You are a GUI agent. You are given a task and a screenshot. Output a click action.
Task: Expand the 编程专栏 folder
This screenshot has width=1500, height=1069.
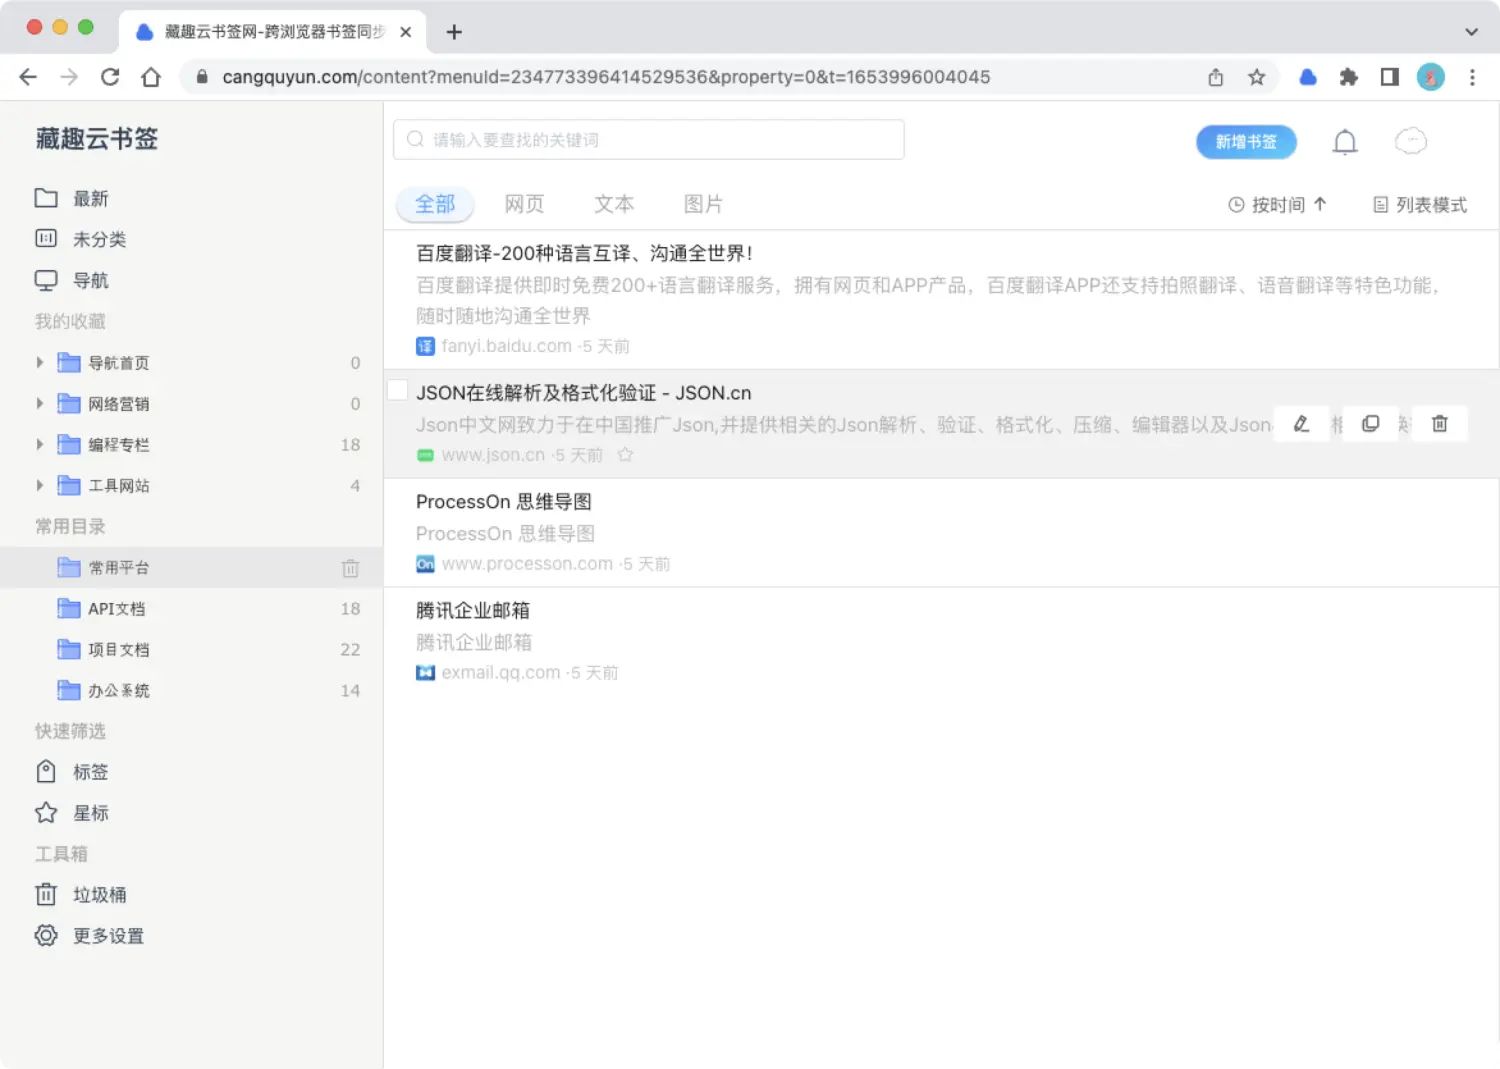[40, 444]
